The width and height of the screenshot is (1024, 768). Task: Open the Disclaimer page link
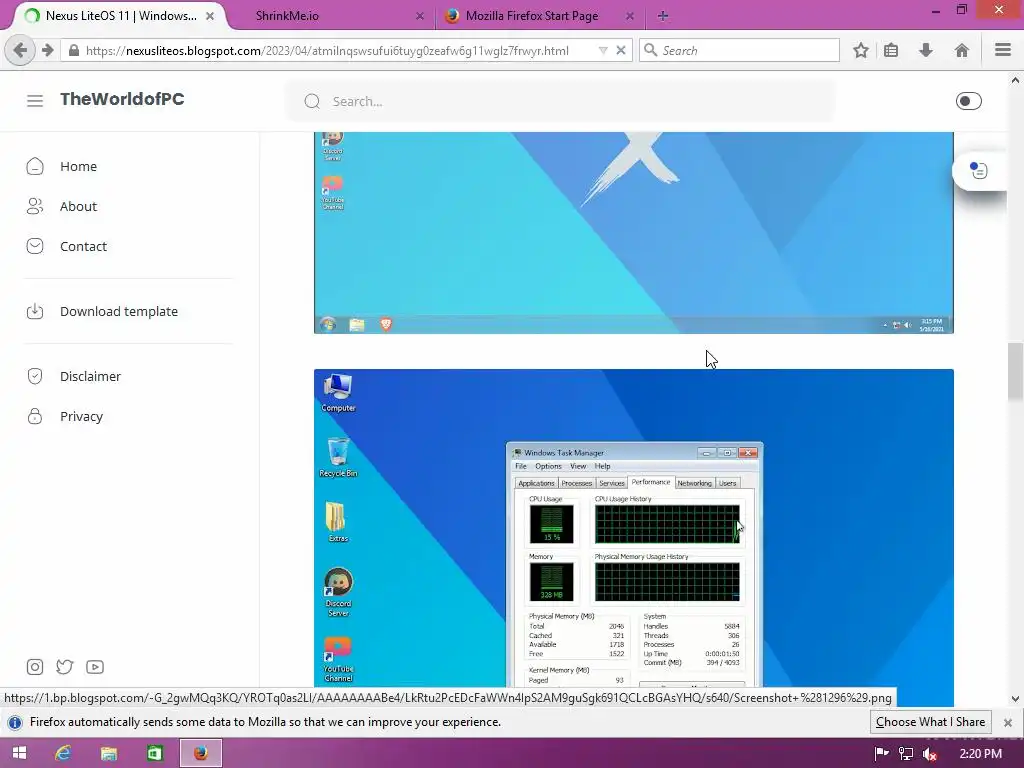pyautogui.click(x=90, y=376)
